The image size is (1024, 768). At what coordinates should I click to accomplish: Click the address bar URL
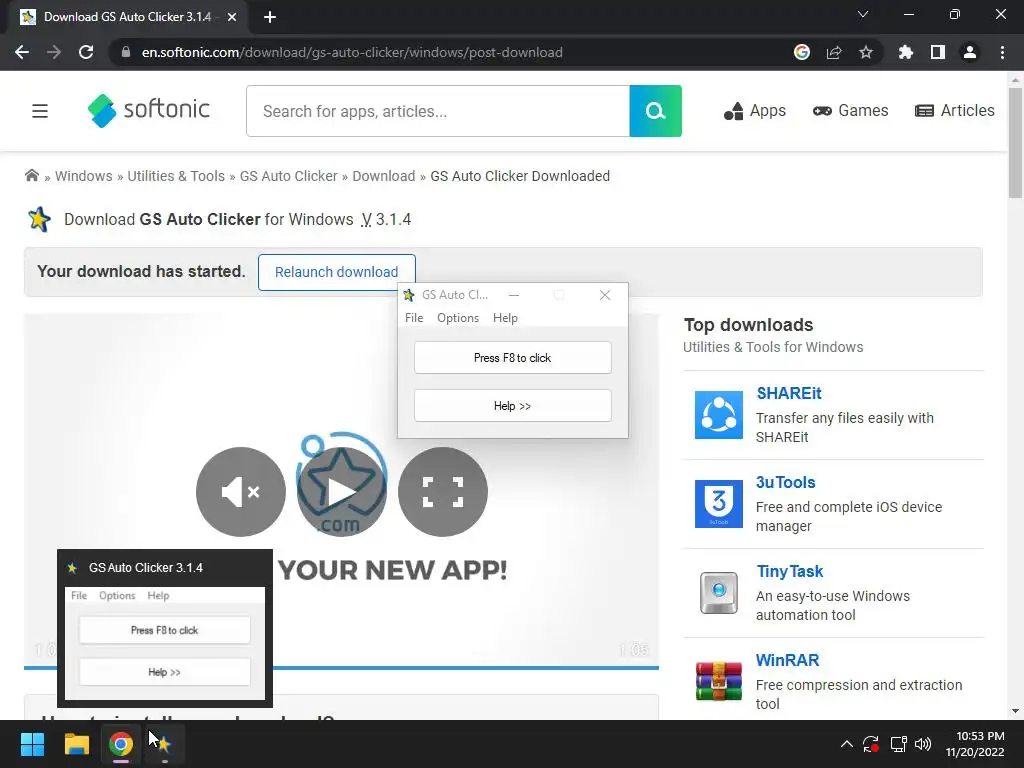pyautogui.click(x=352, y=52)
